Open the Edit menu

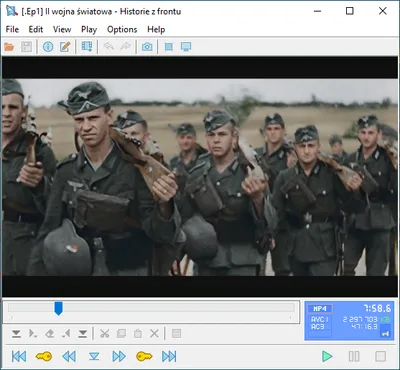point(36,30)
